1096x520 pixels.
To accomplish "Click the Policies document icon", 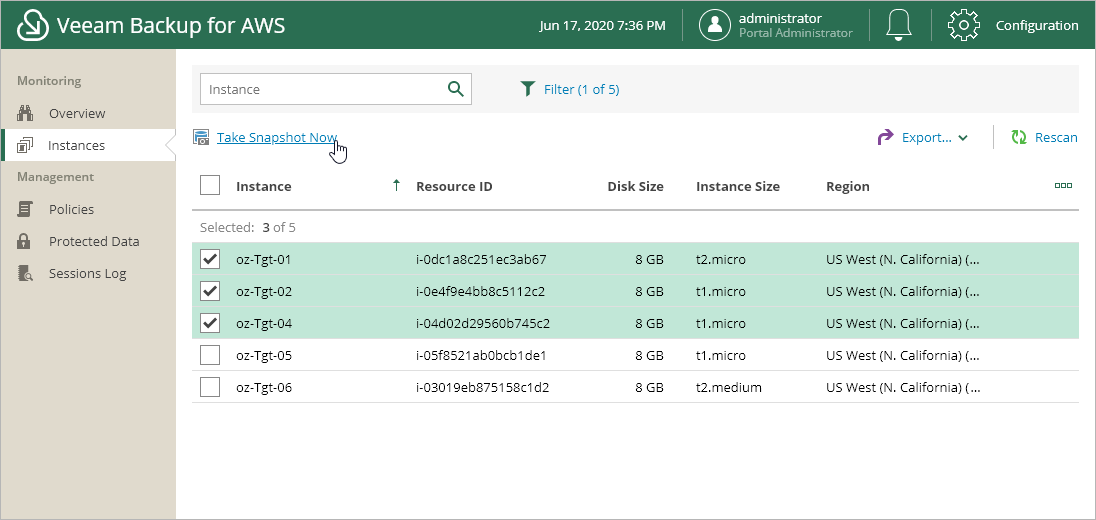I will pyautogui.click(x=25, y=209).
